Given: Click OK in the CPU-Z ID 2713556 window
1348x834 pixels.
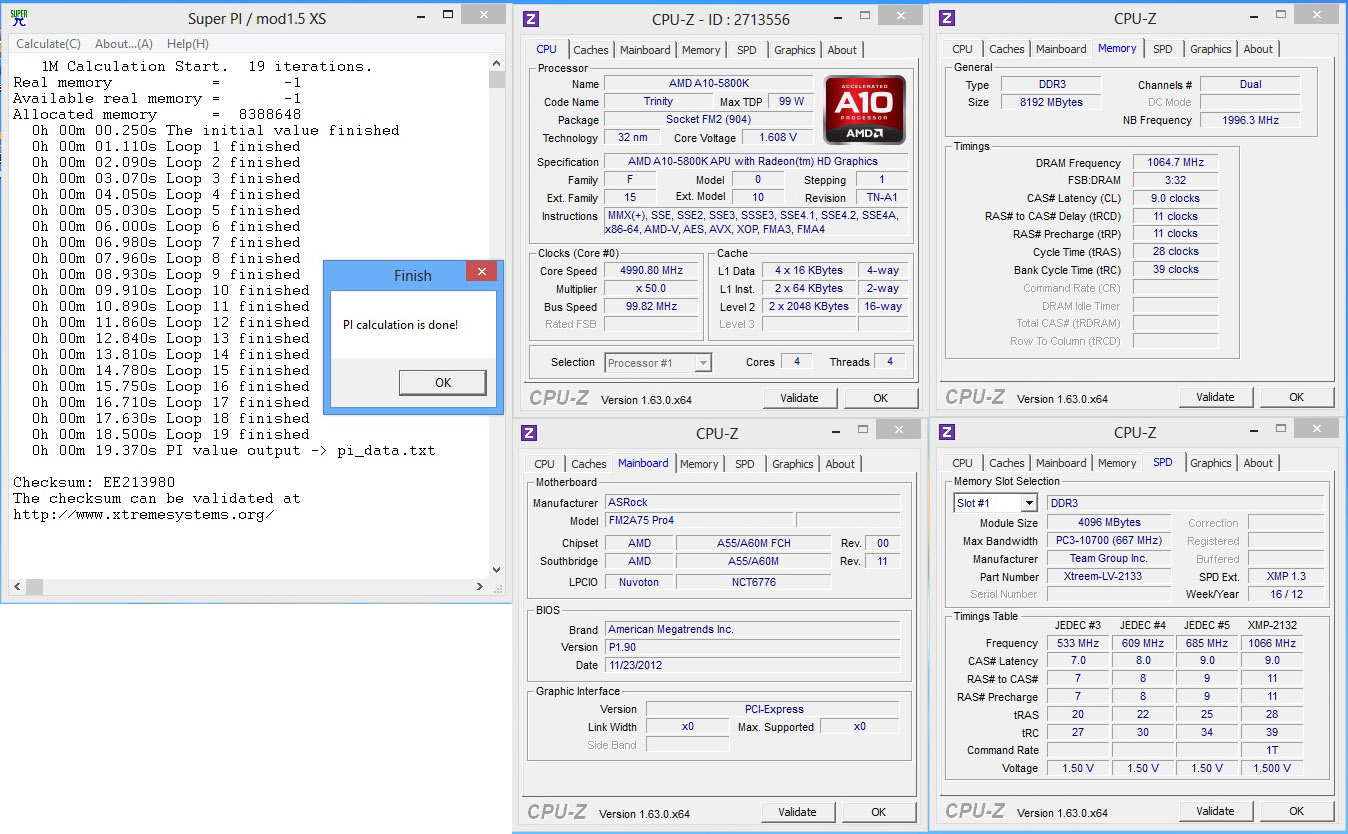Looking at the screenshot, I should (x=880, y=398).
